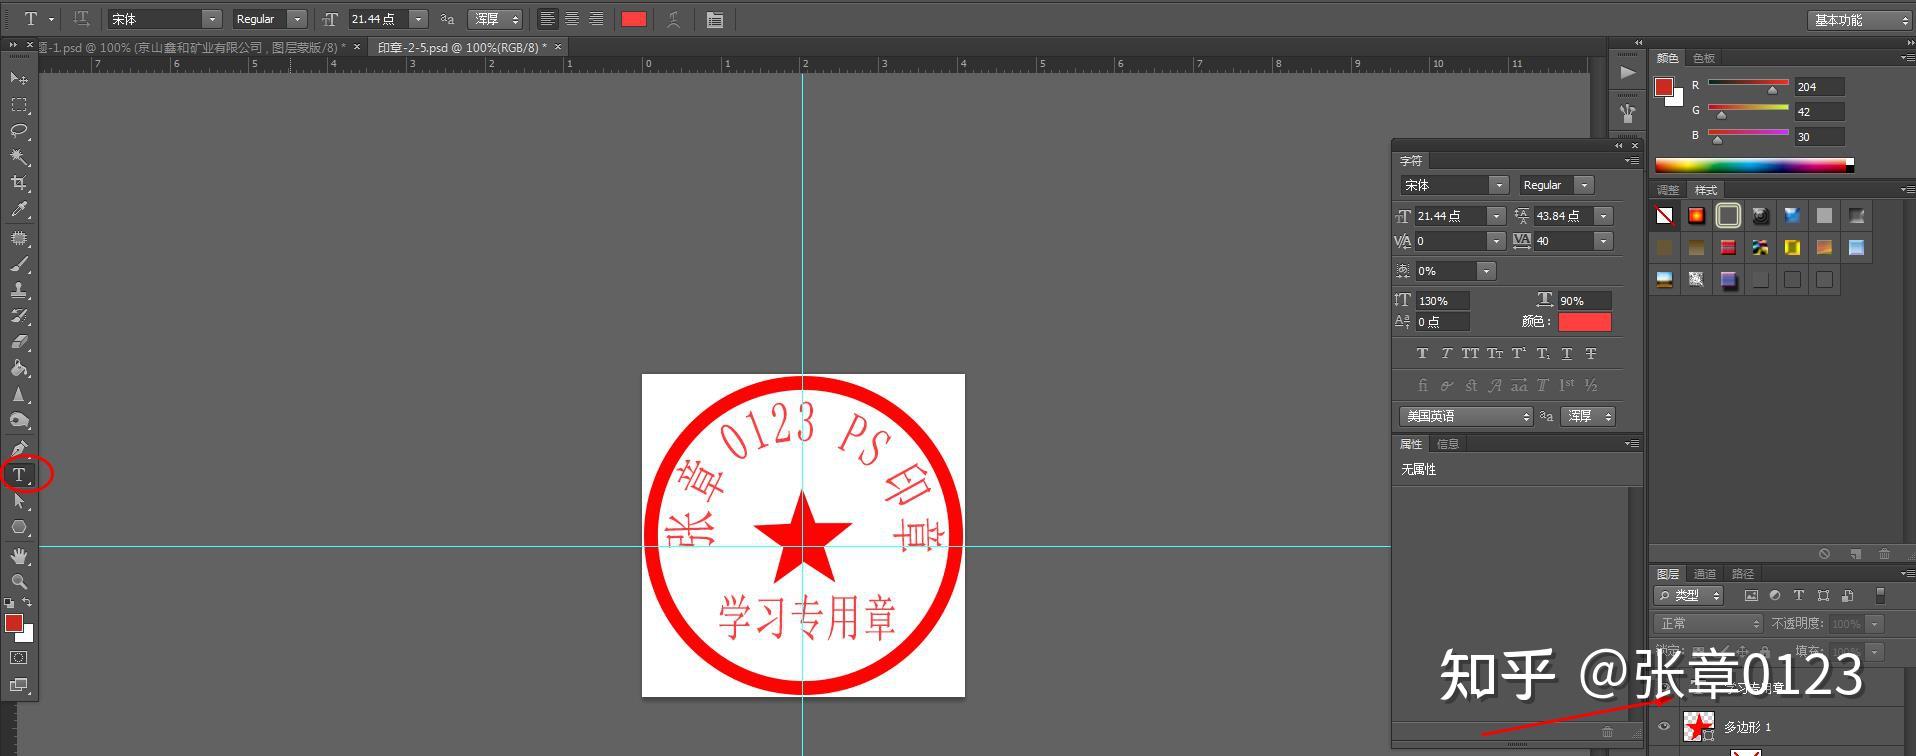Select the Magic Wand tool
Image resolution: width=1916 pixels, height=756 pixels.
coord(19,157)
